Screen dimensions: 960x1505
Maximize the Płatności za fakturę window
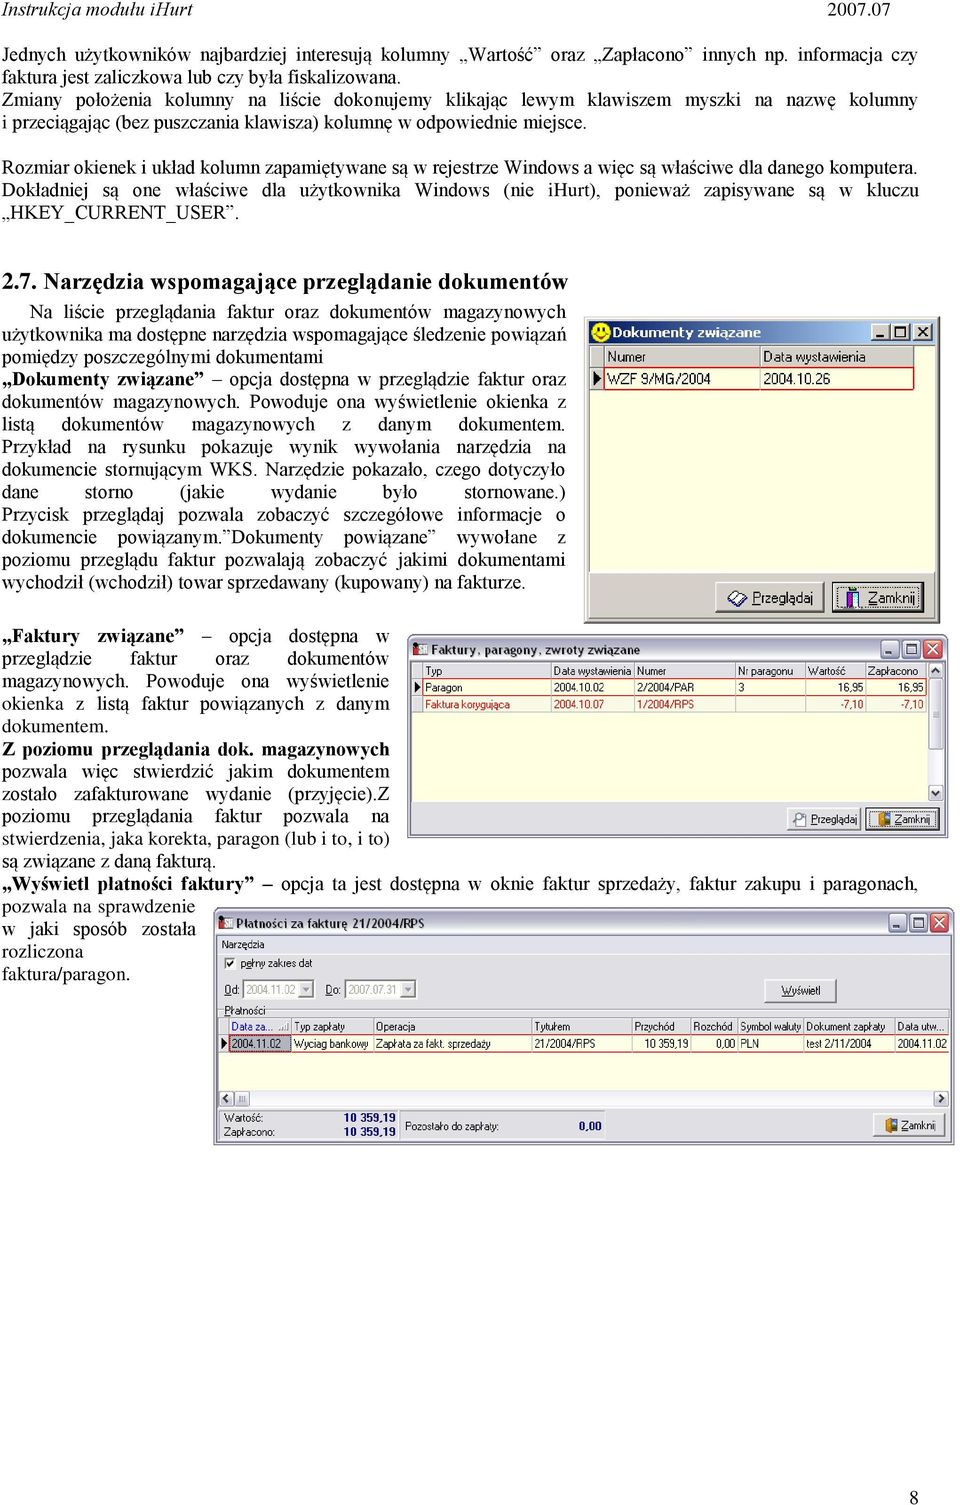pyautogui.click(x=919, y=923)
